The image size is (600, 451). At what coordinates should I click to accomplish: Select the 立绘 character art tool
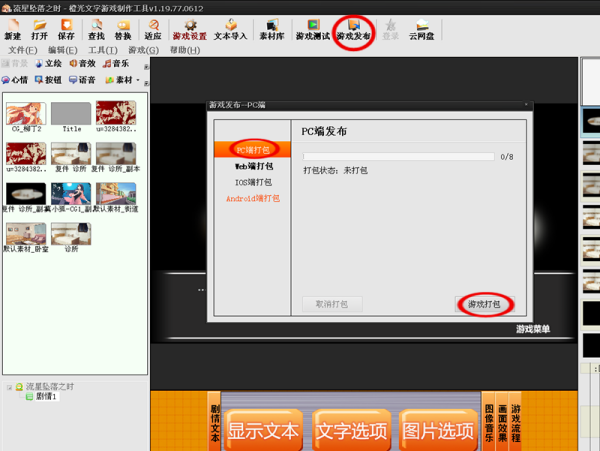point(48,63)
